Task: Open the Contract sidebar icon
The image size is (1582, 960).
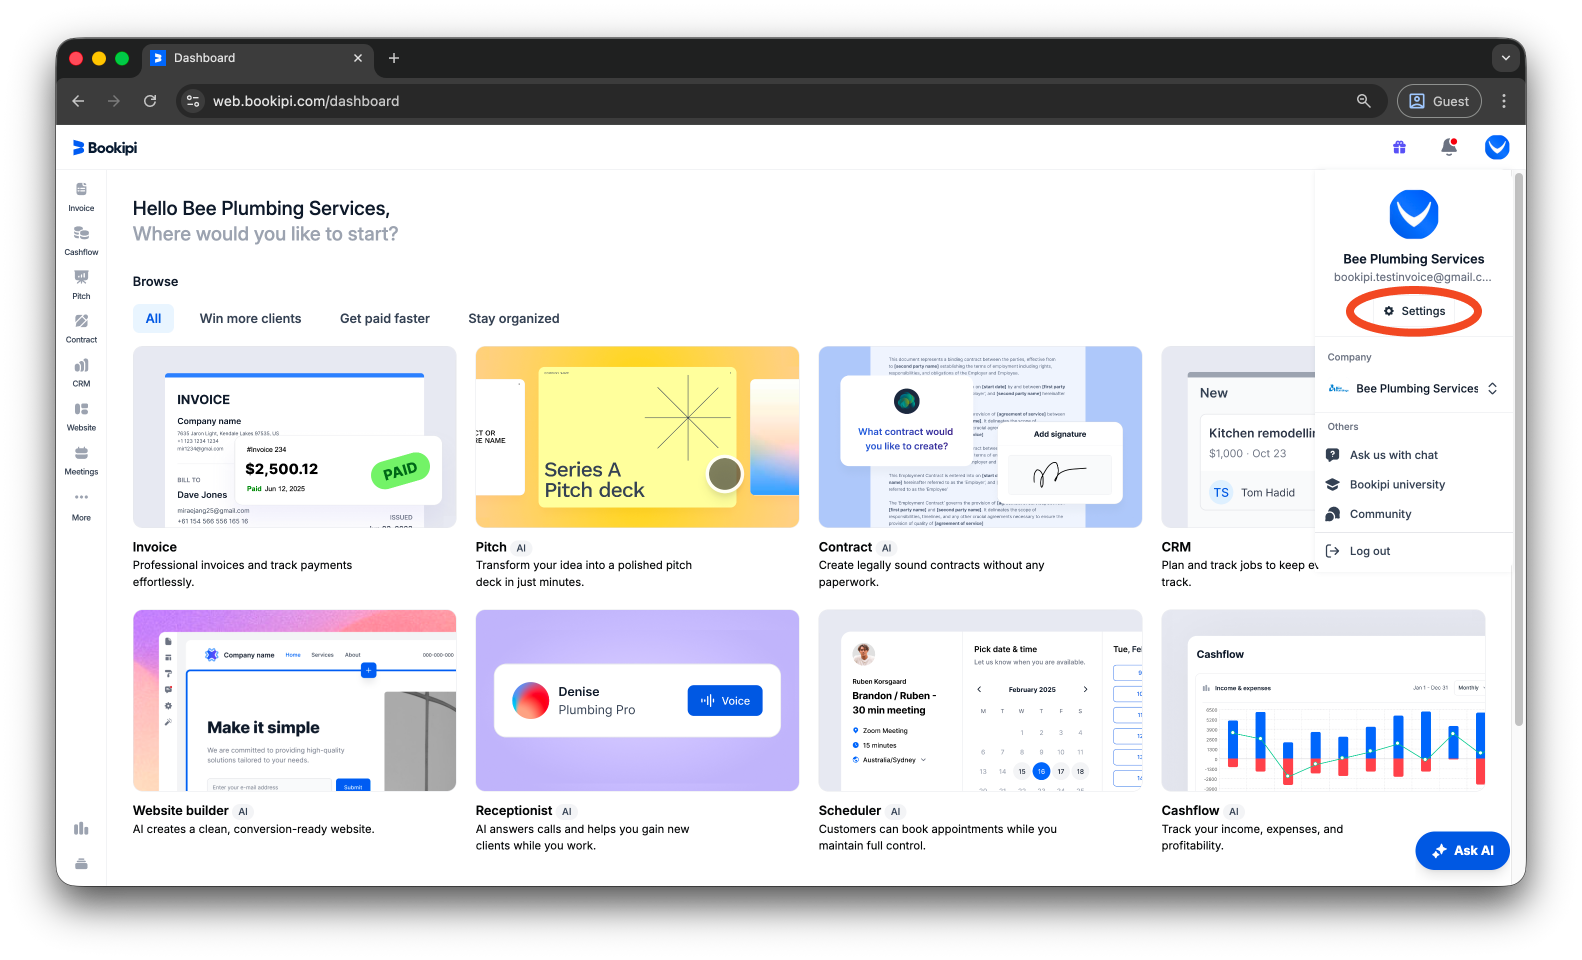Action: (81, 329)
